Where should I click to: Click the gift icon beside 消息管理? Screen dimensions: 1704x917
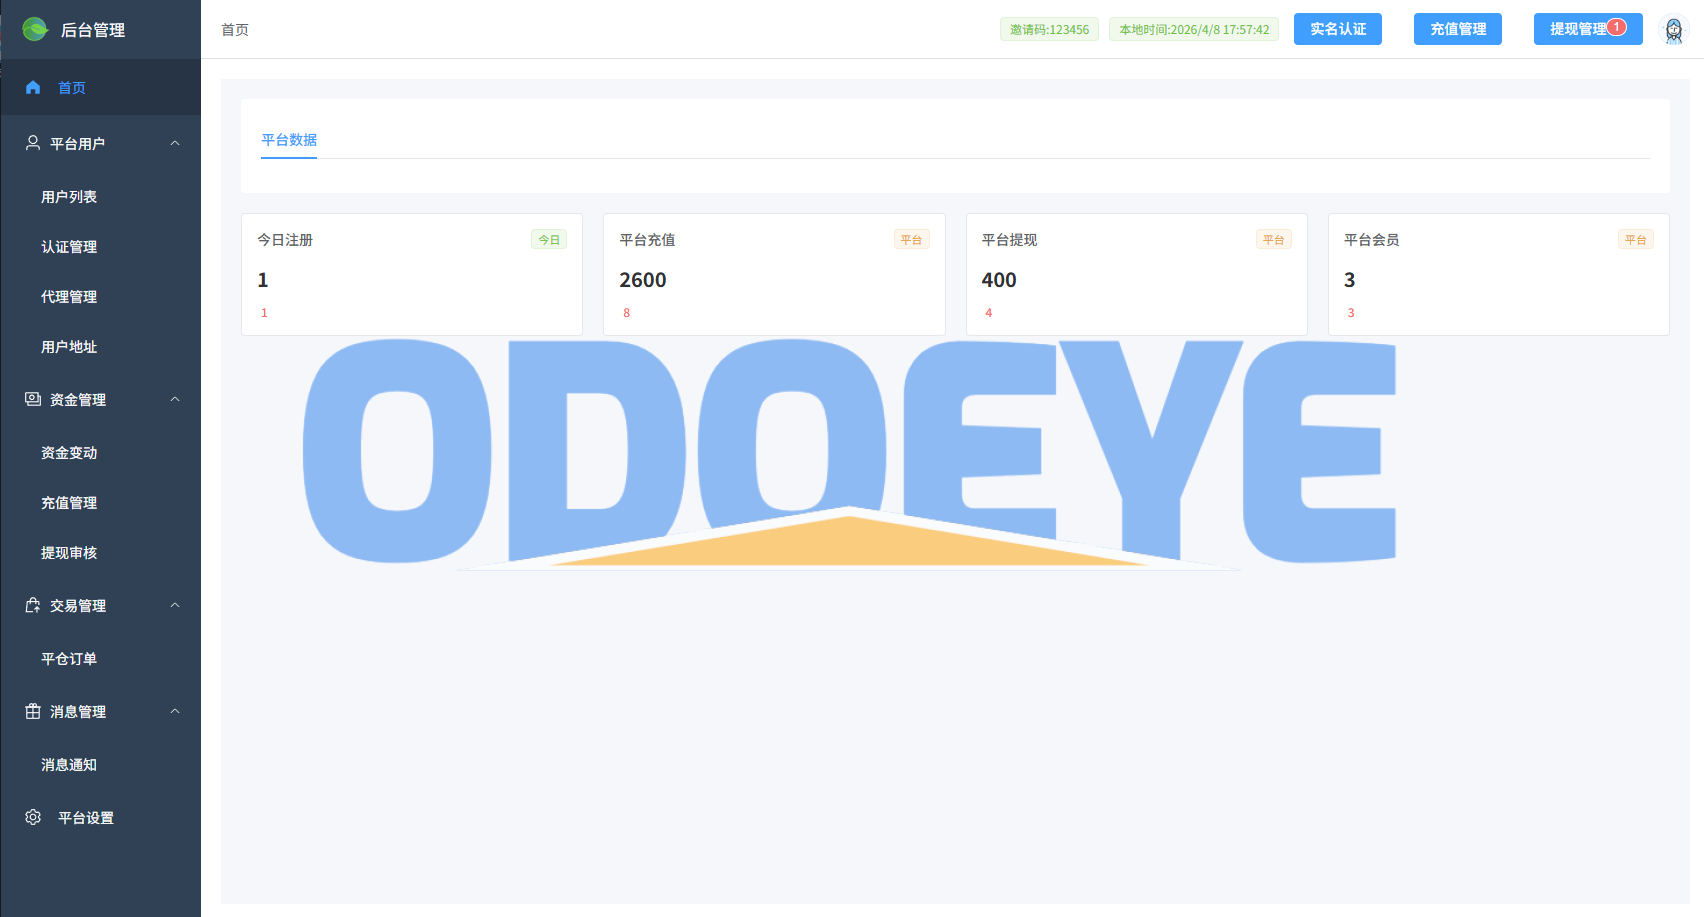click(33, 711)
